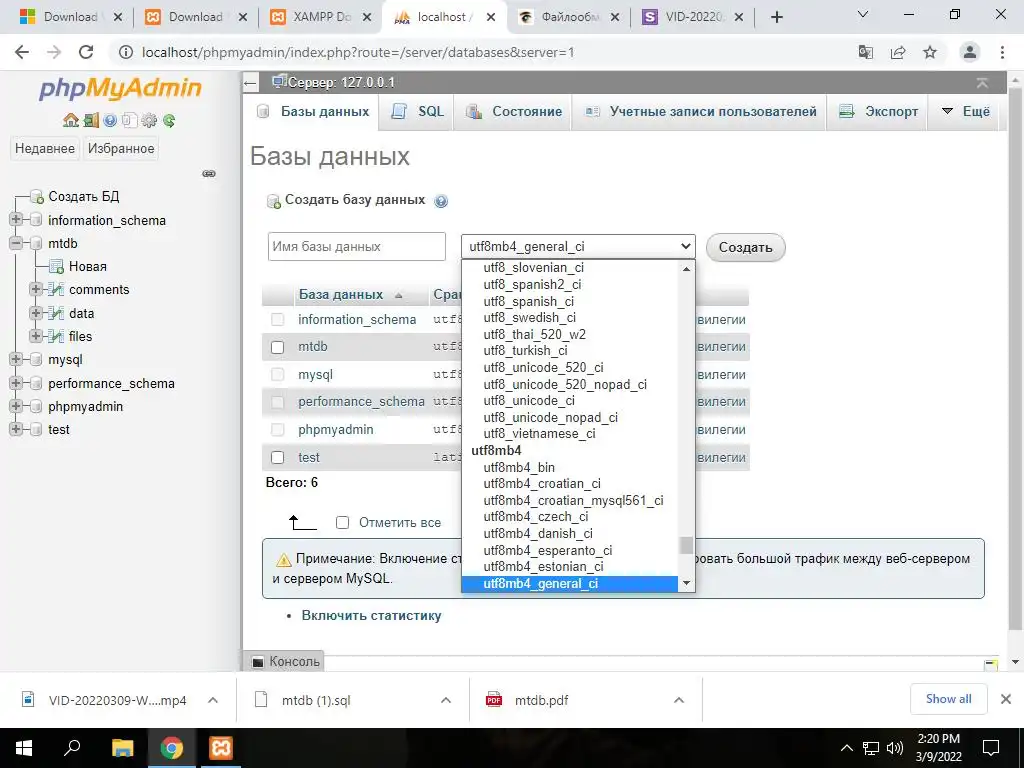Open Windows Start menu
Screen dimensions: 1024x768
click(24, 748)
